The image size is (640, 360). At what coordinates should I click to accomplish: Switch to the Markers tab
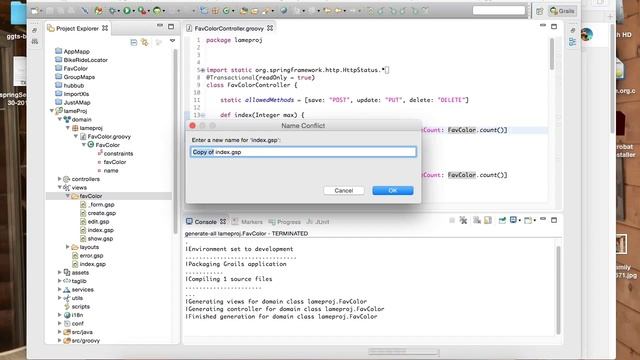[x=247, y=222]
